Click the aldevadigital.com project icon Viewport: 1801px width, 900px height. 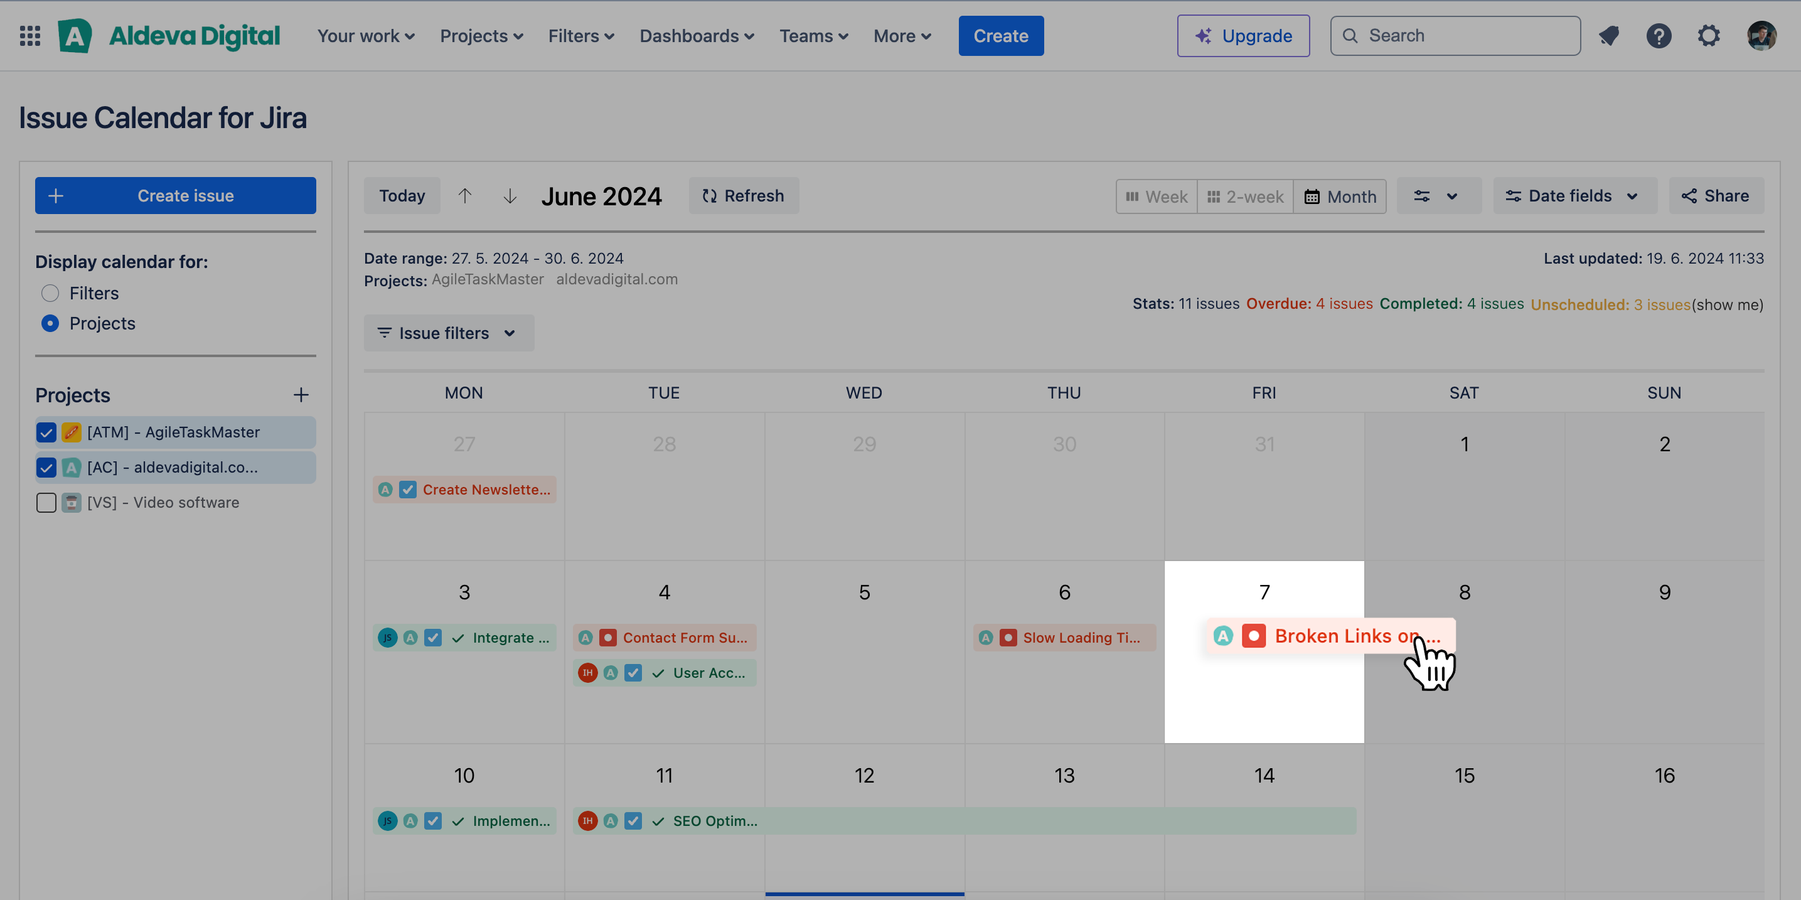point(71,467)
